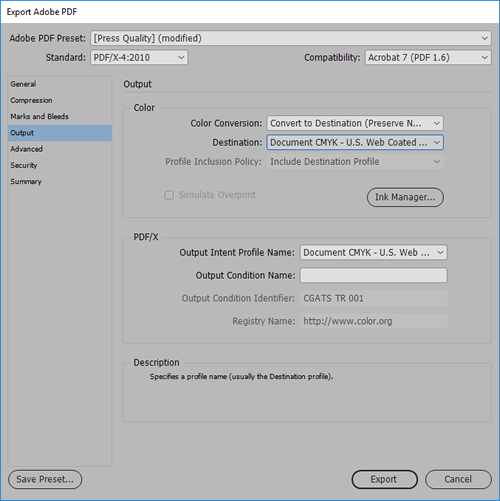This screenshot has width=500, height=501.
Task: Open the Adobe PDF Preset dropdown
Action: 291,38
